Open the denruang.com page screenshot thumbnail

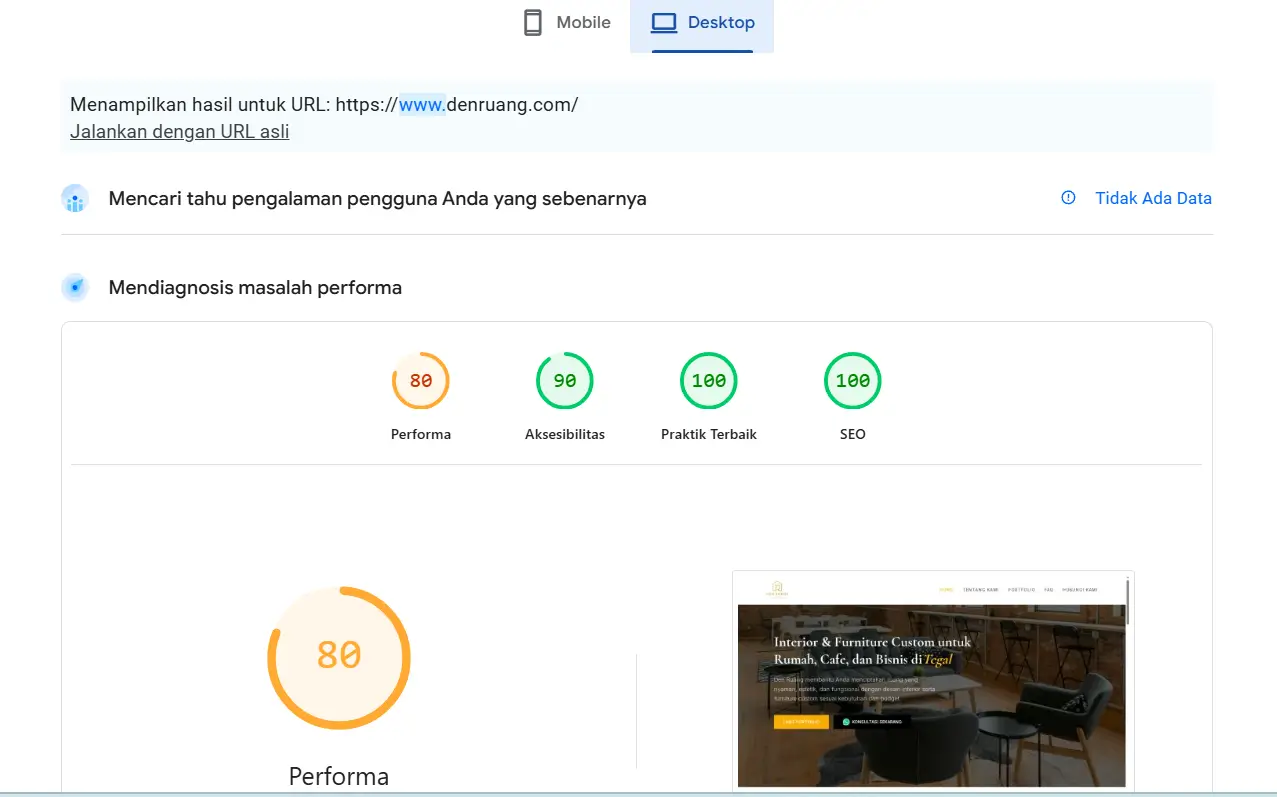[933, 680]
